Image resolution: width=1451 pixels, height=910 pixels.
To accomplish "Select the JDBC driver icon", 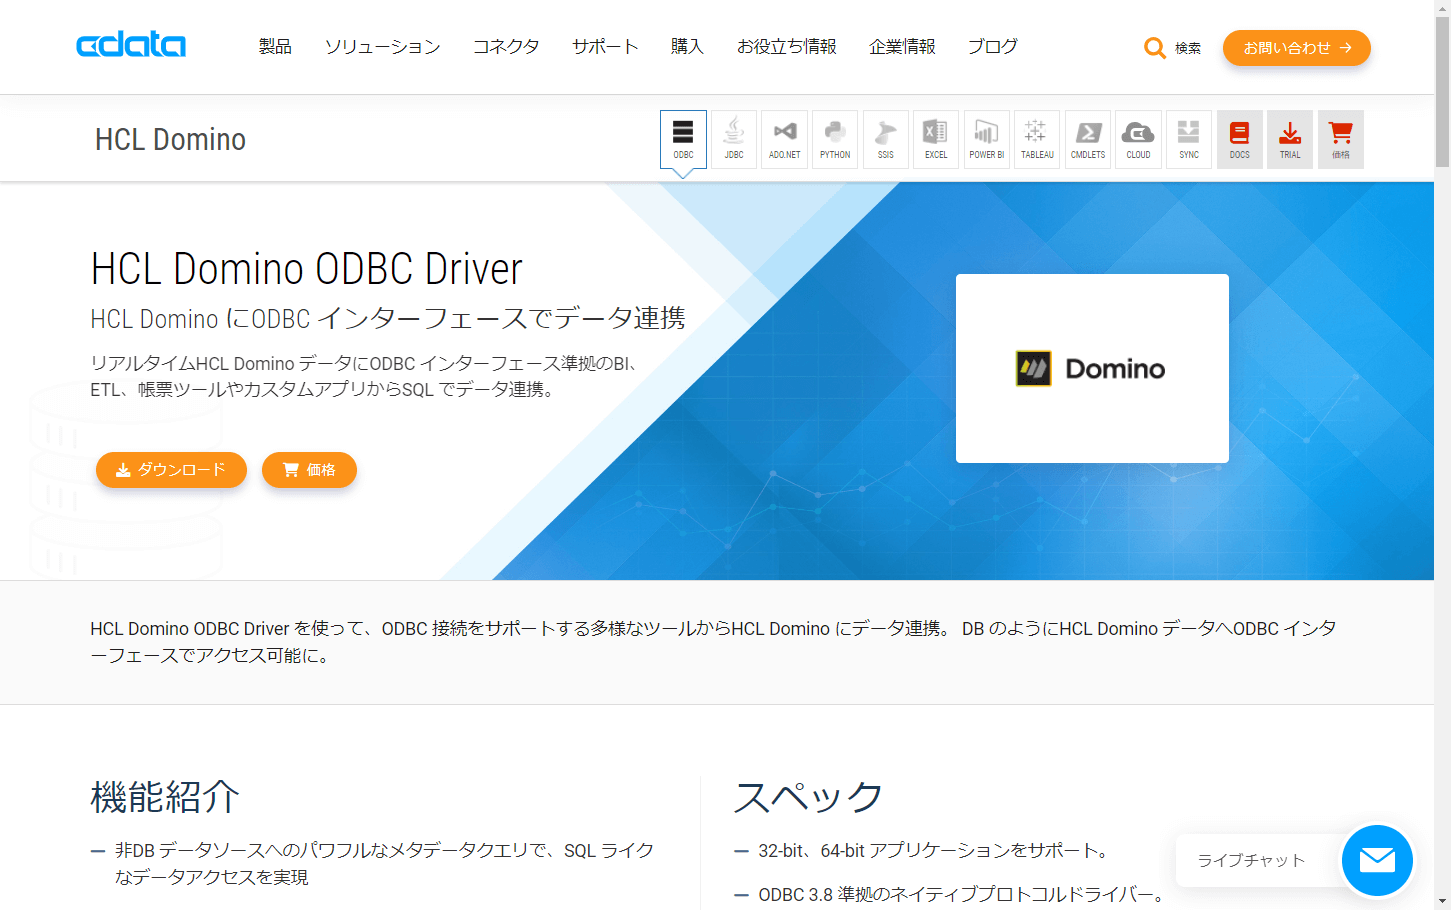I will point(734,139).
